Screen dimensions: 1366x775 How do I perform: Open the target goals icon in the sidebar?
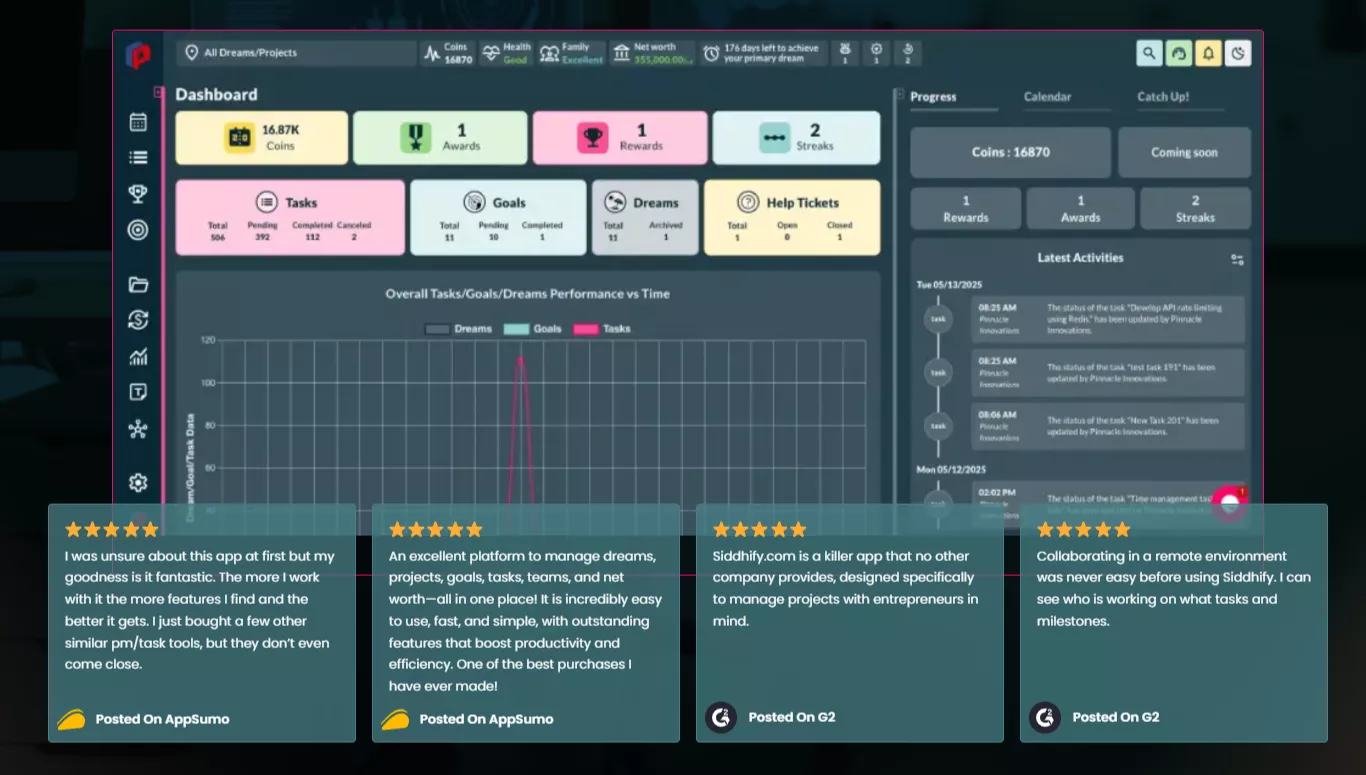coord(138,230)
